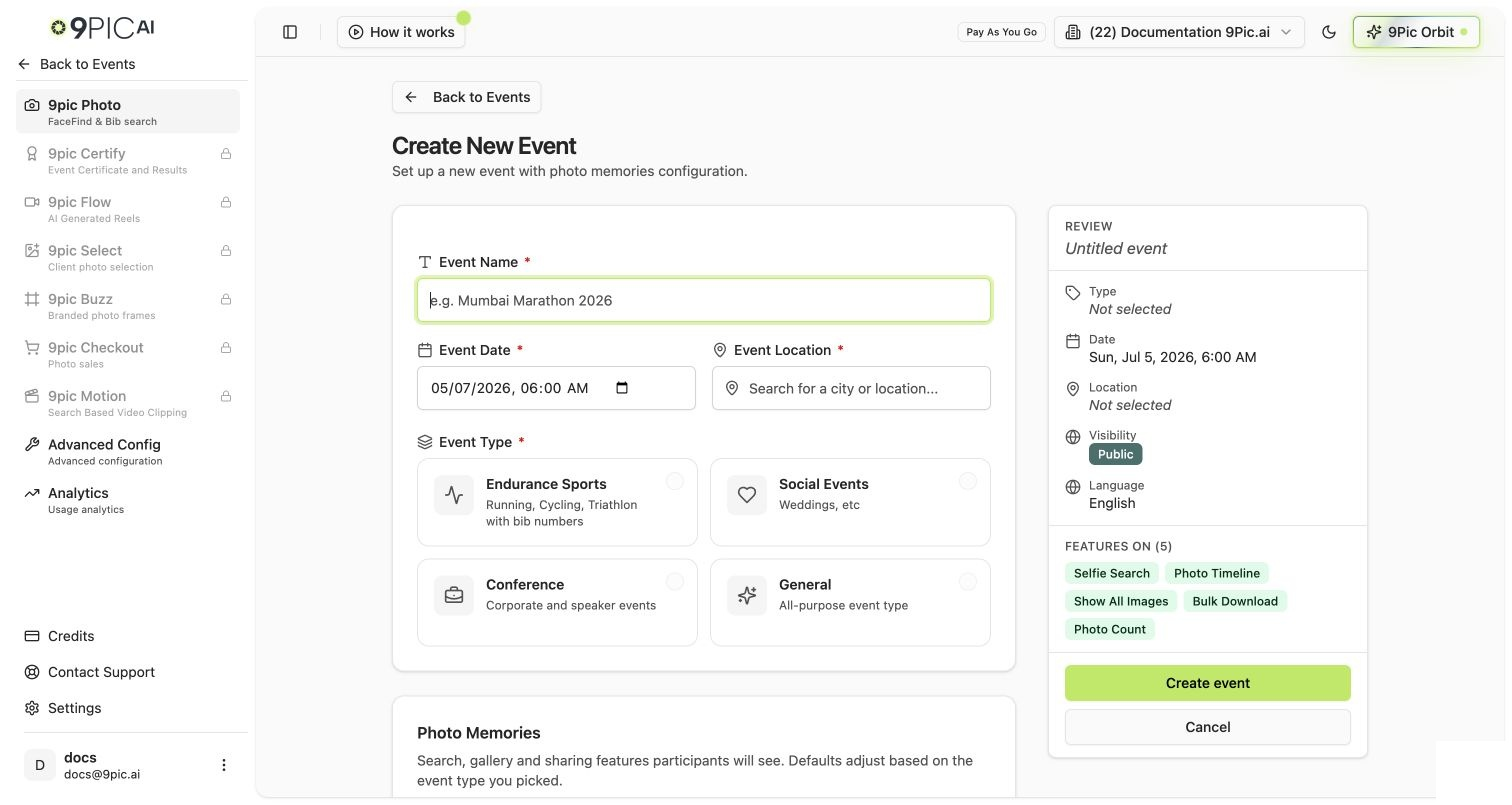Focus the Event Name input field
The height and width of the screenshot is (805, 1512).
tap(704, 300)
